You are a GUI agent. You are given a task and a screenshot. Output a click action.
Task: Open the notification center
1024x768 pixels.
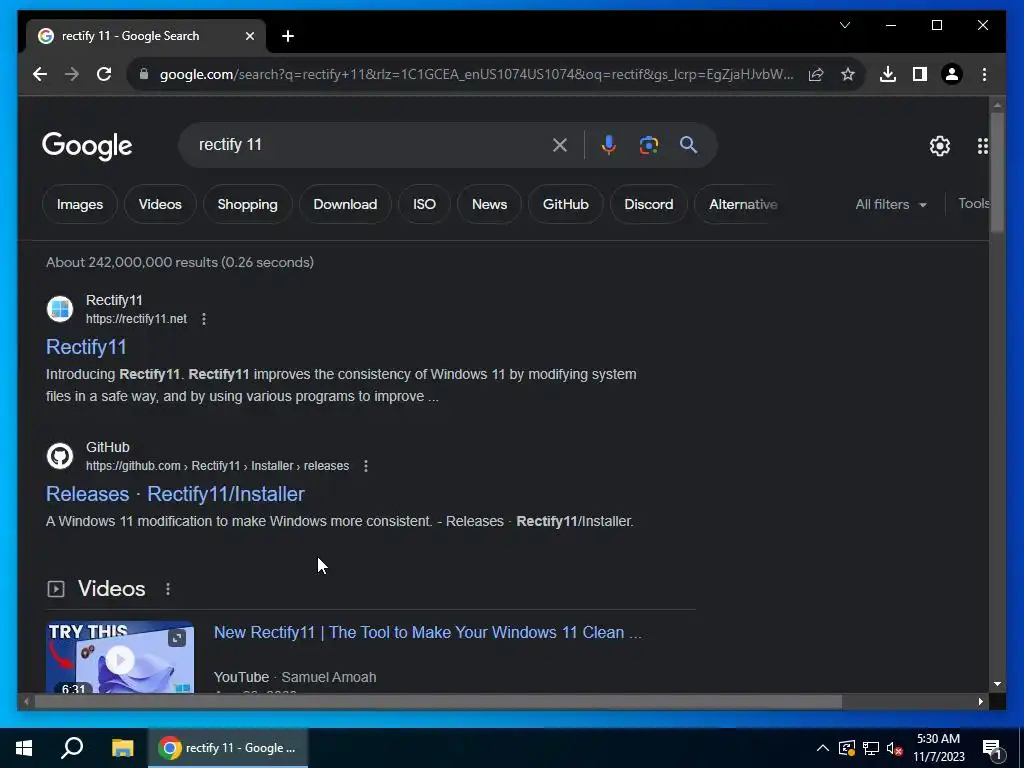coord(993,750)
